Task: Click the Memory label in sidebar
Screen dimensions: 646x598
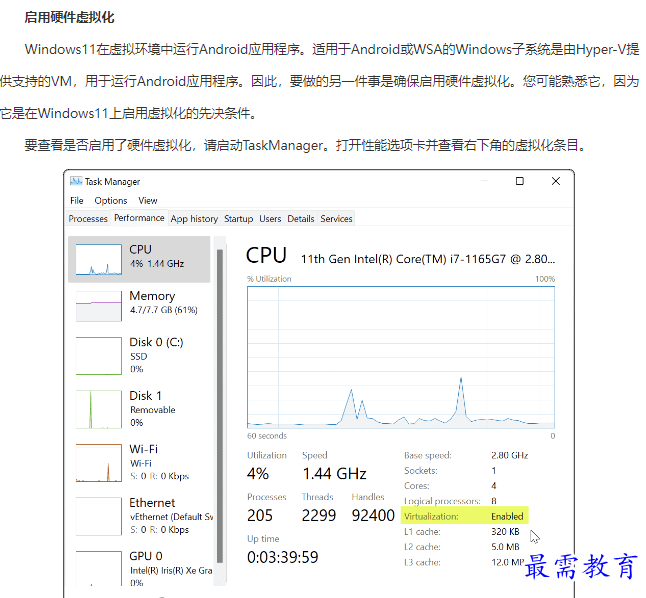Action: click(x=152, y=296)
